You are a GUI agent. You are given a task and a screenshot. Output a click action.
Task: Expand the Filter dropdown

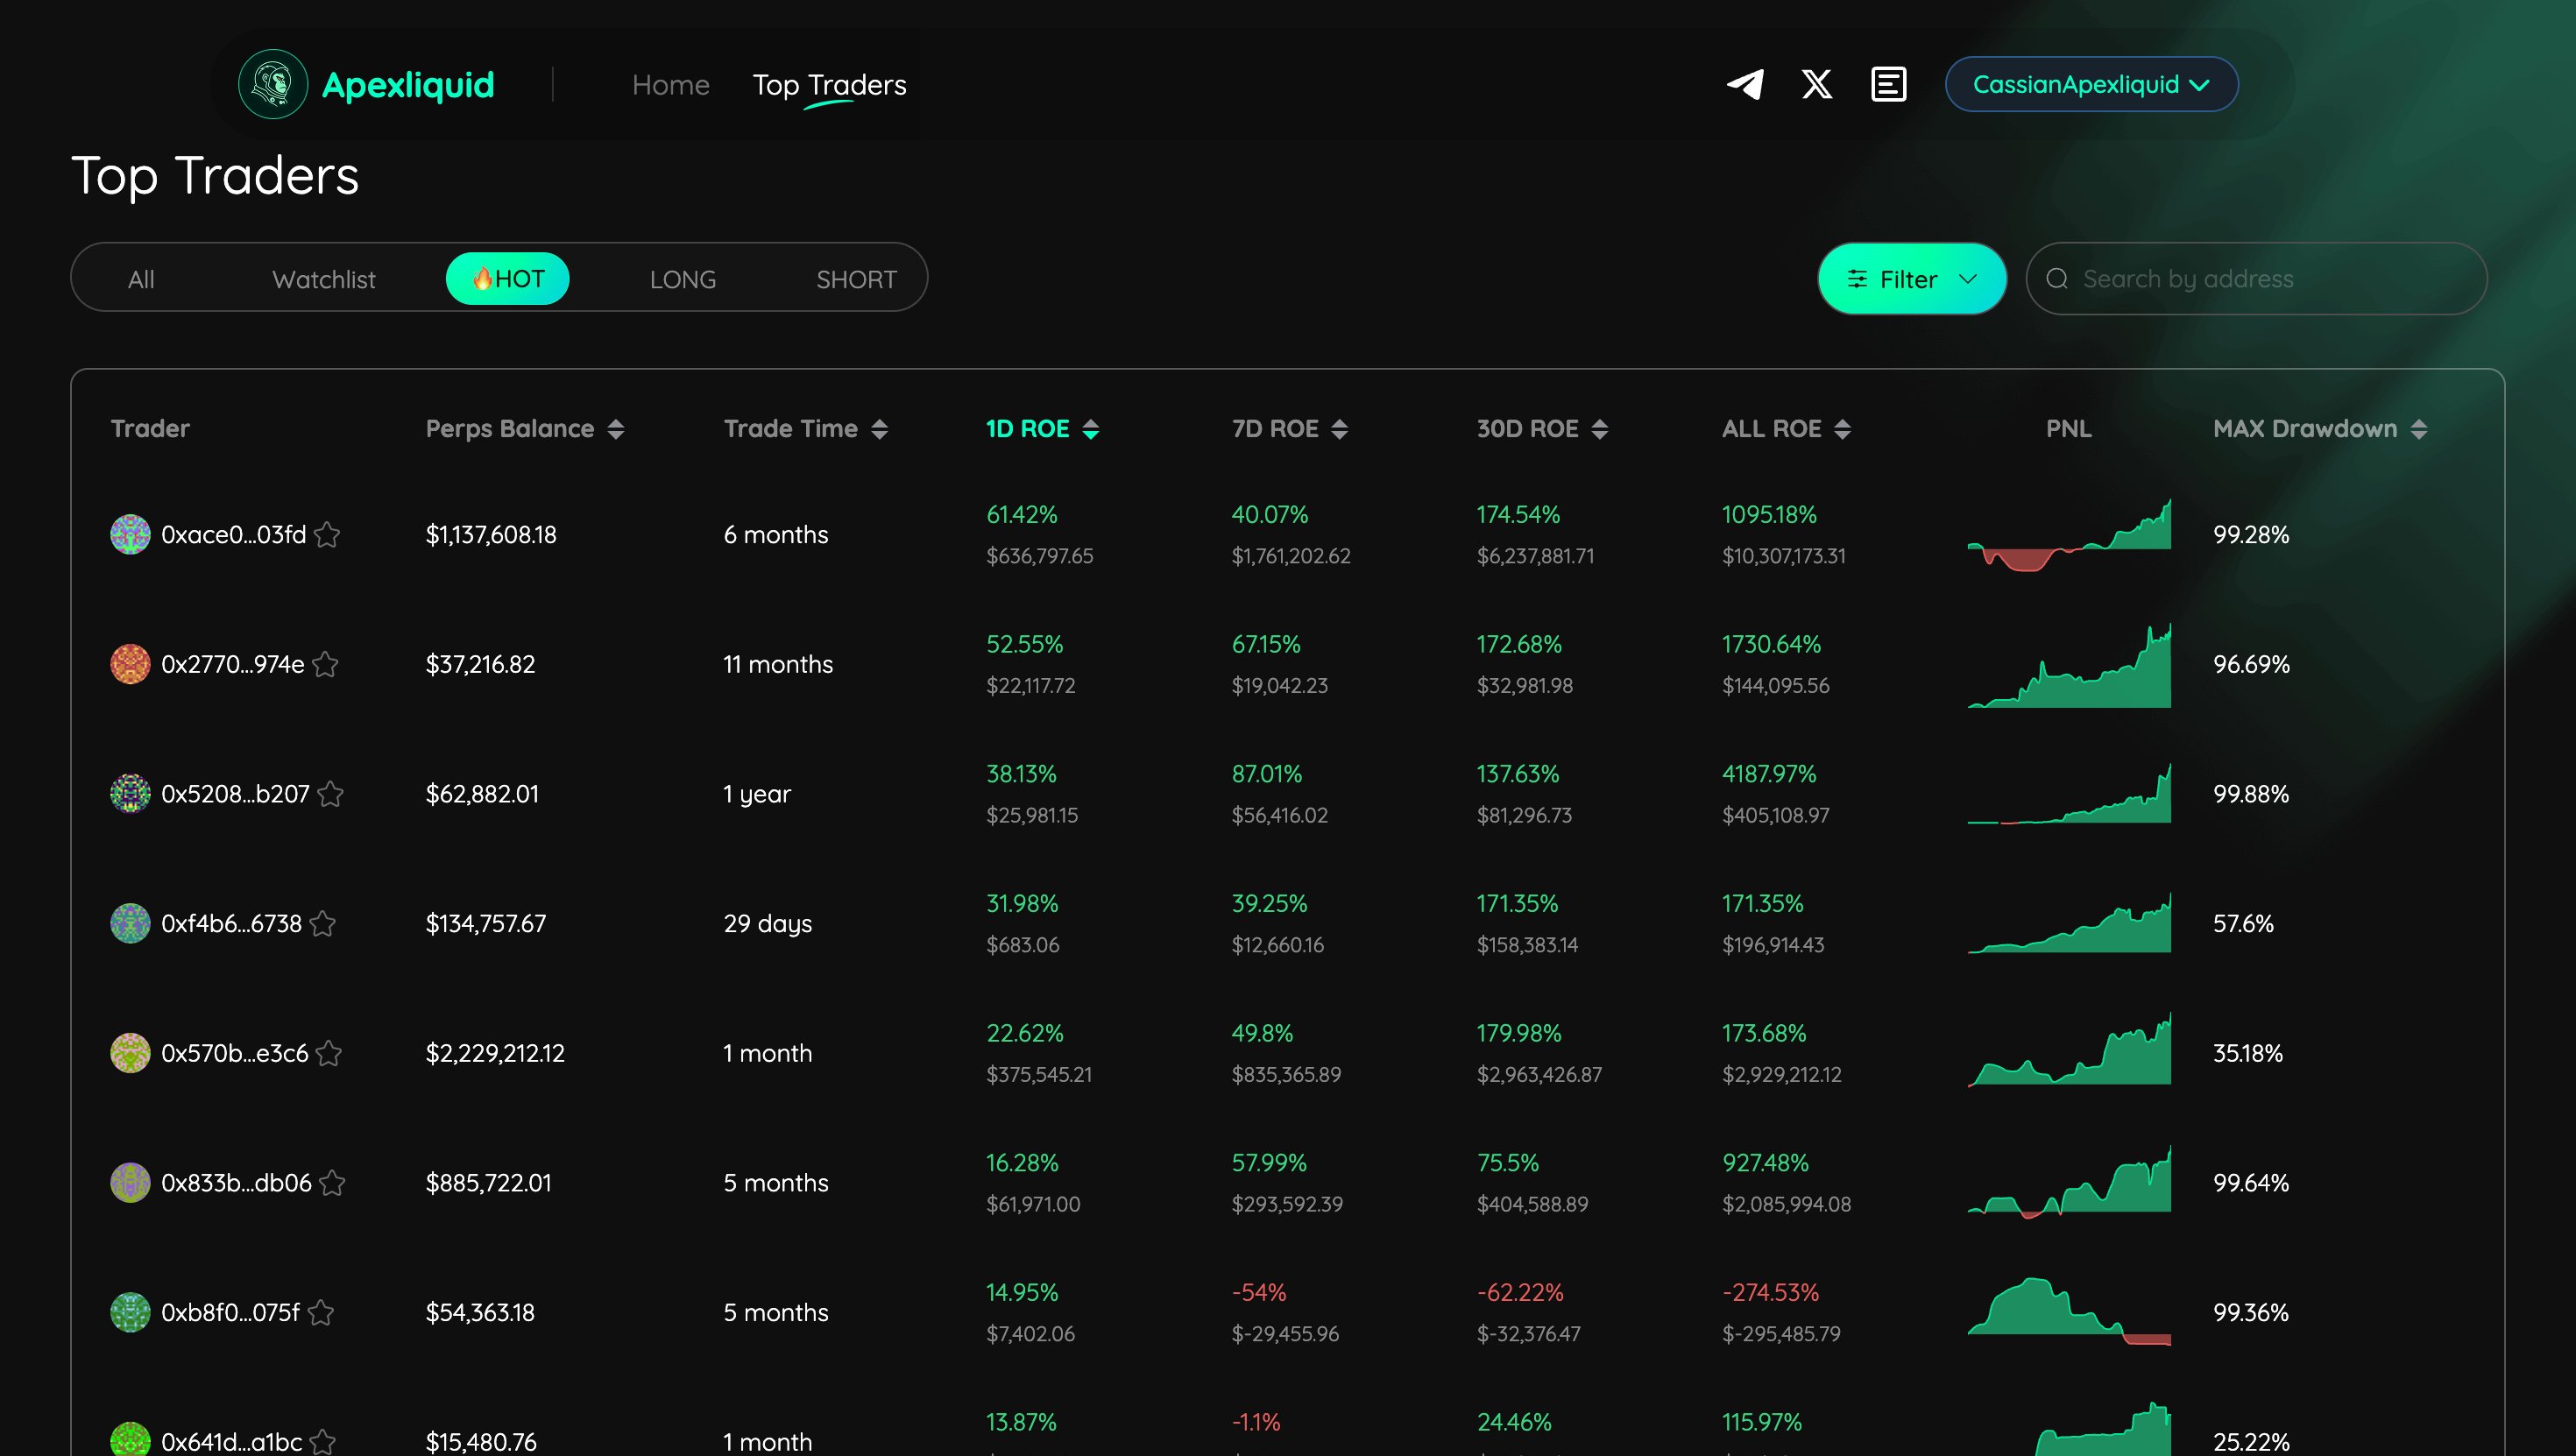(x=1911, y=279)
